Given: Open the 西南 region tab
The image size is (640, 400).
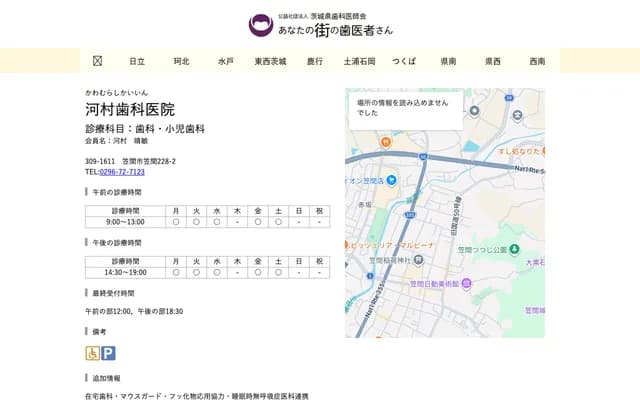Looking at the screenshot, I should (537, 61).
